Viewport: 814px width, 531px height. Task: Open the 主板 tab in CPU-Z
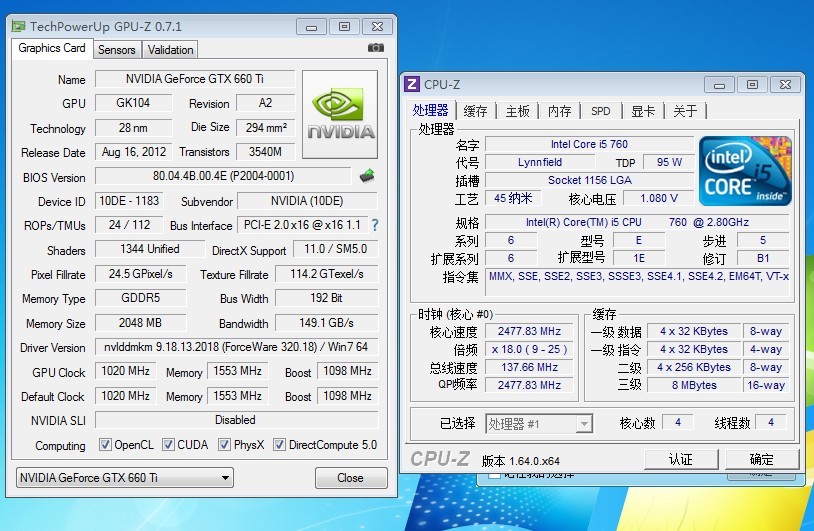pos(518,111)
